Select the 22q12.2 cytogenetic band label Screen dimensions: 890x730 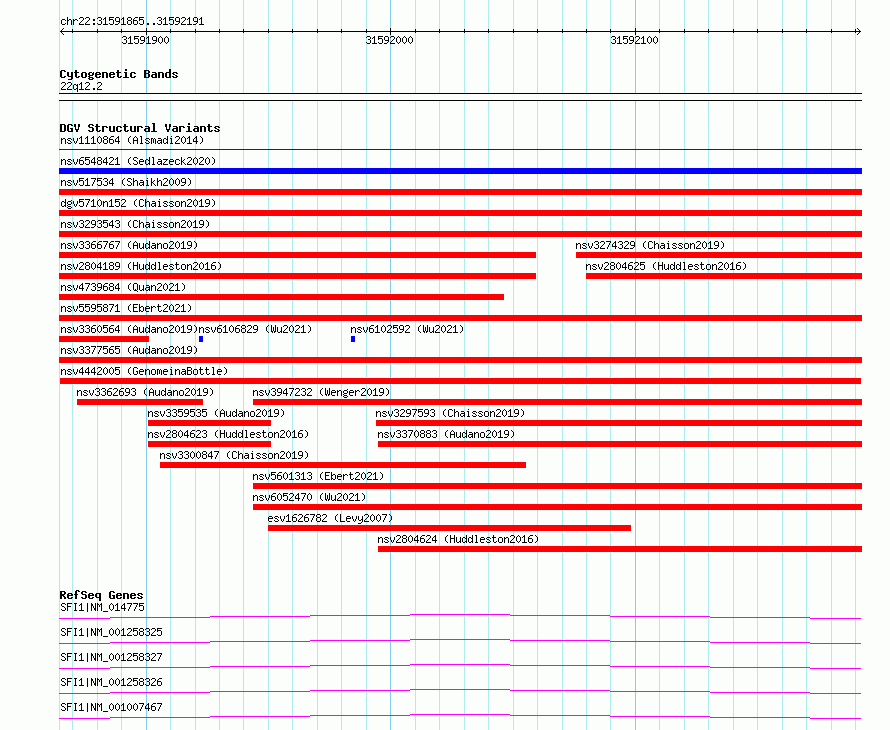(x=81, y=86)
